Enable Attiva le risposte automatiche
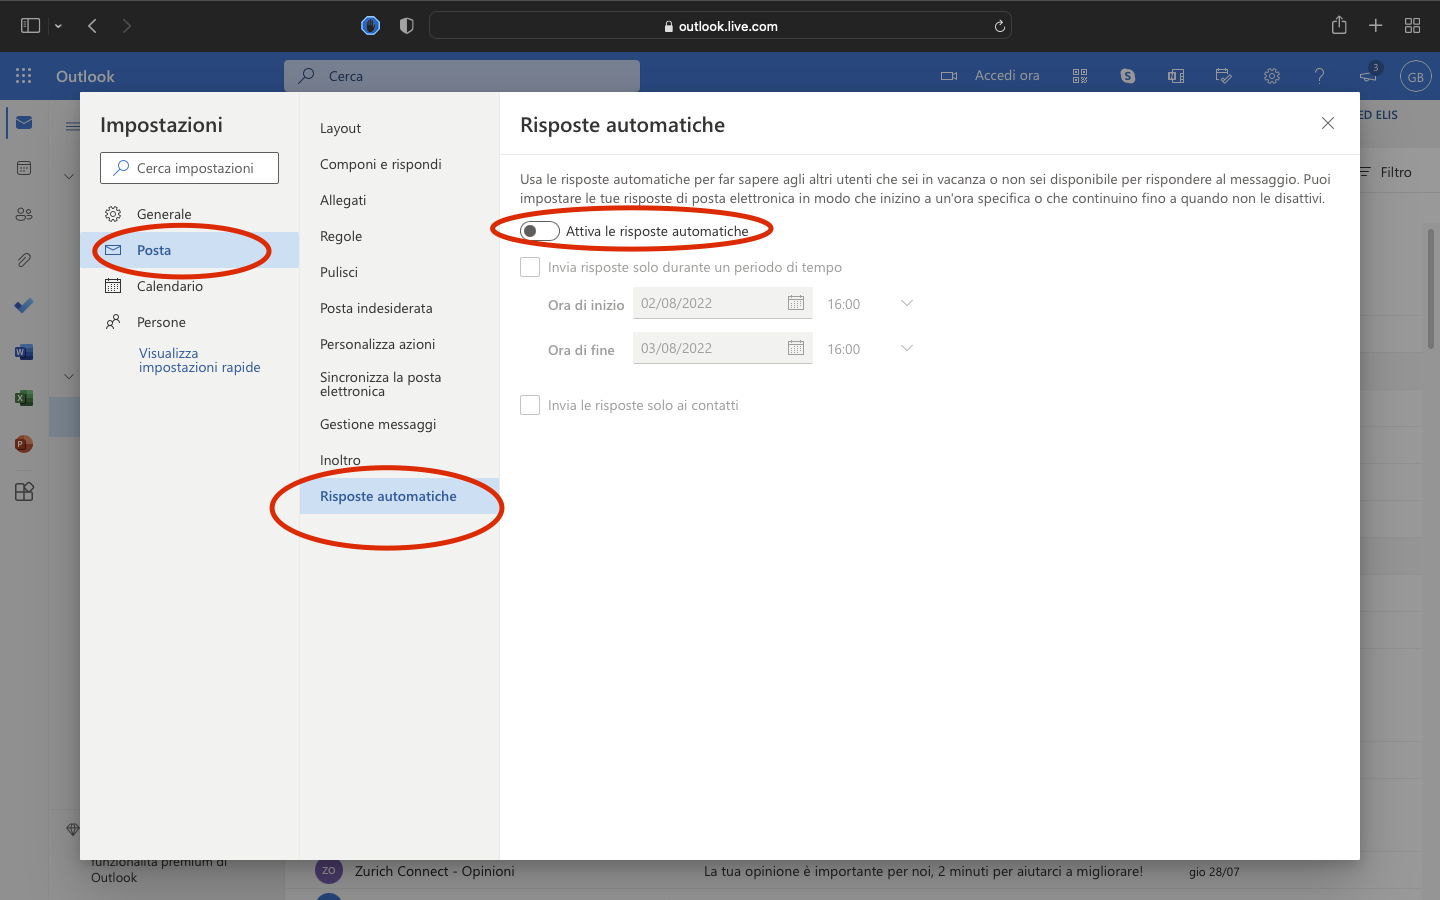1440x900 pixels. pos(539,230)
